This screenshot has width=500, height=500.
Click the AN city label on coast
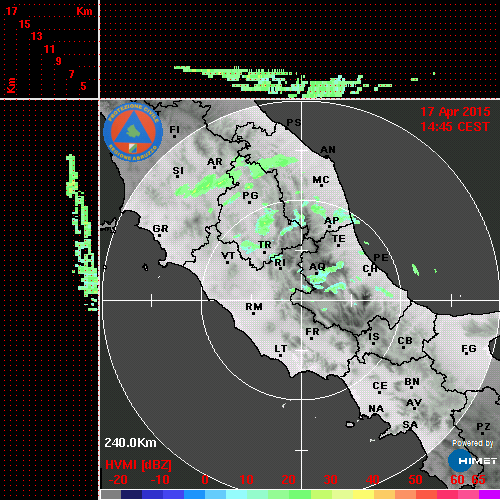point(328,150)
